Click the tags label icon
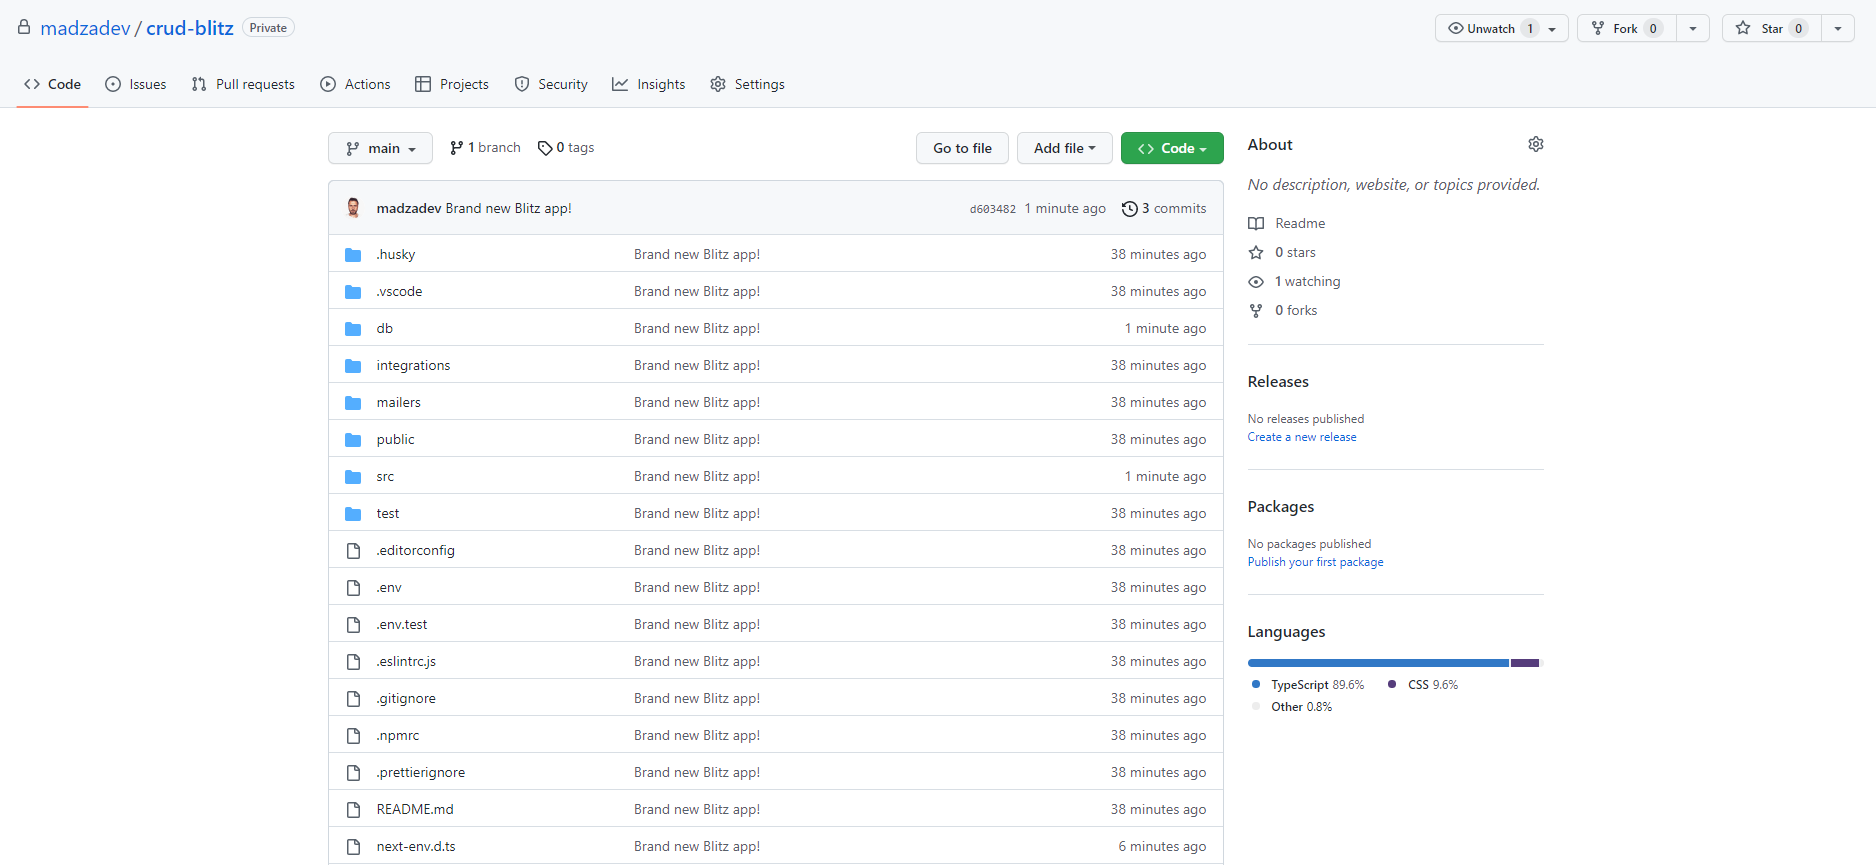Screen dimensions: 1876x865 coord(545,148)
